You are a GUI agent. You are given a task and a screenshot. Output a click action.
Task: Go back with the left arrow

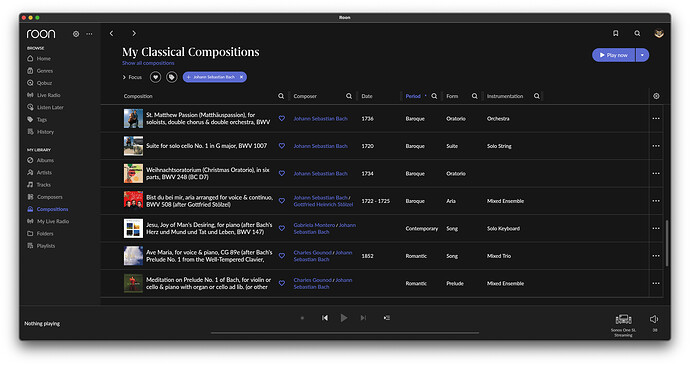click(x=111, y=33)
